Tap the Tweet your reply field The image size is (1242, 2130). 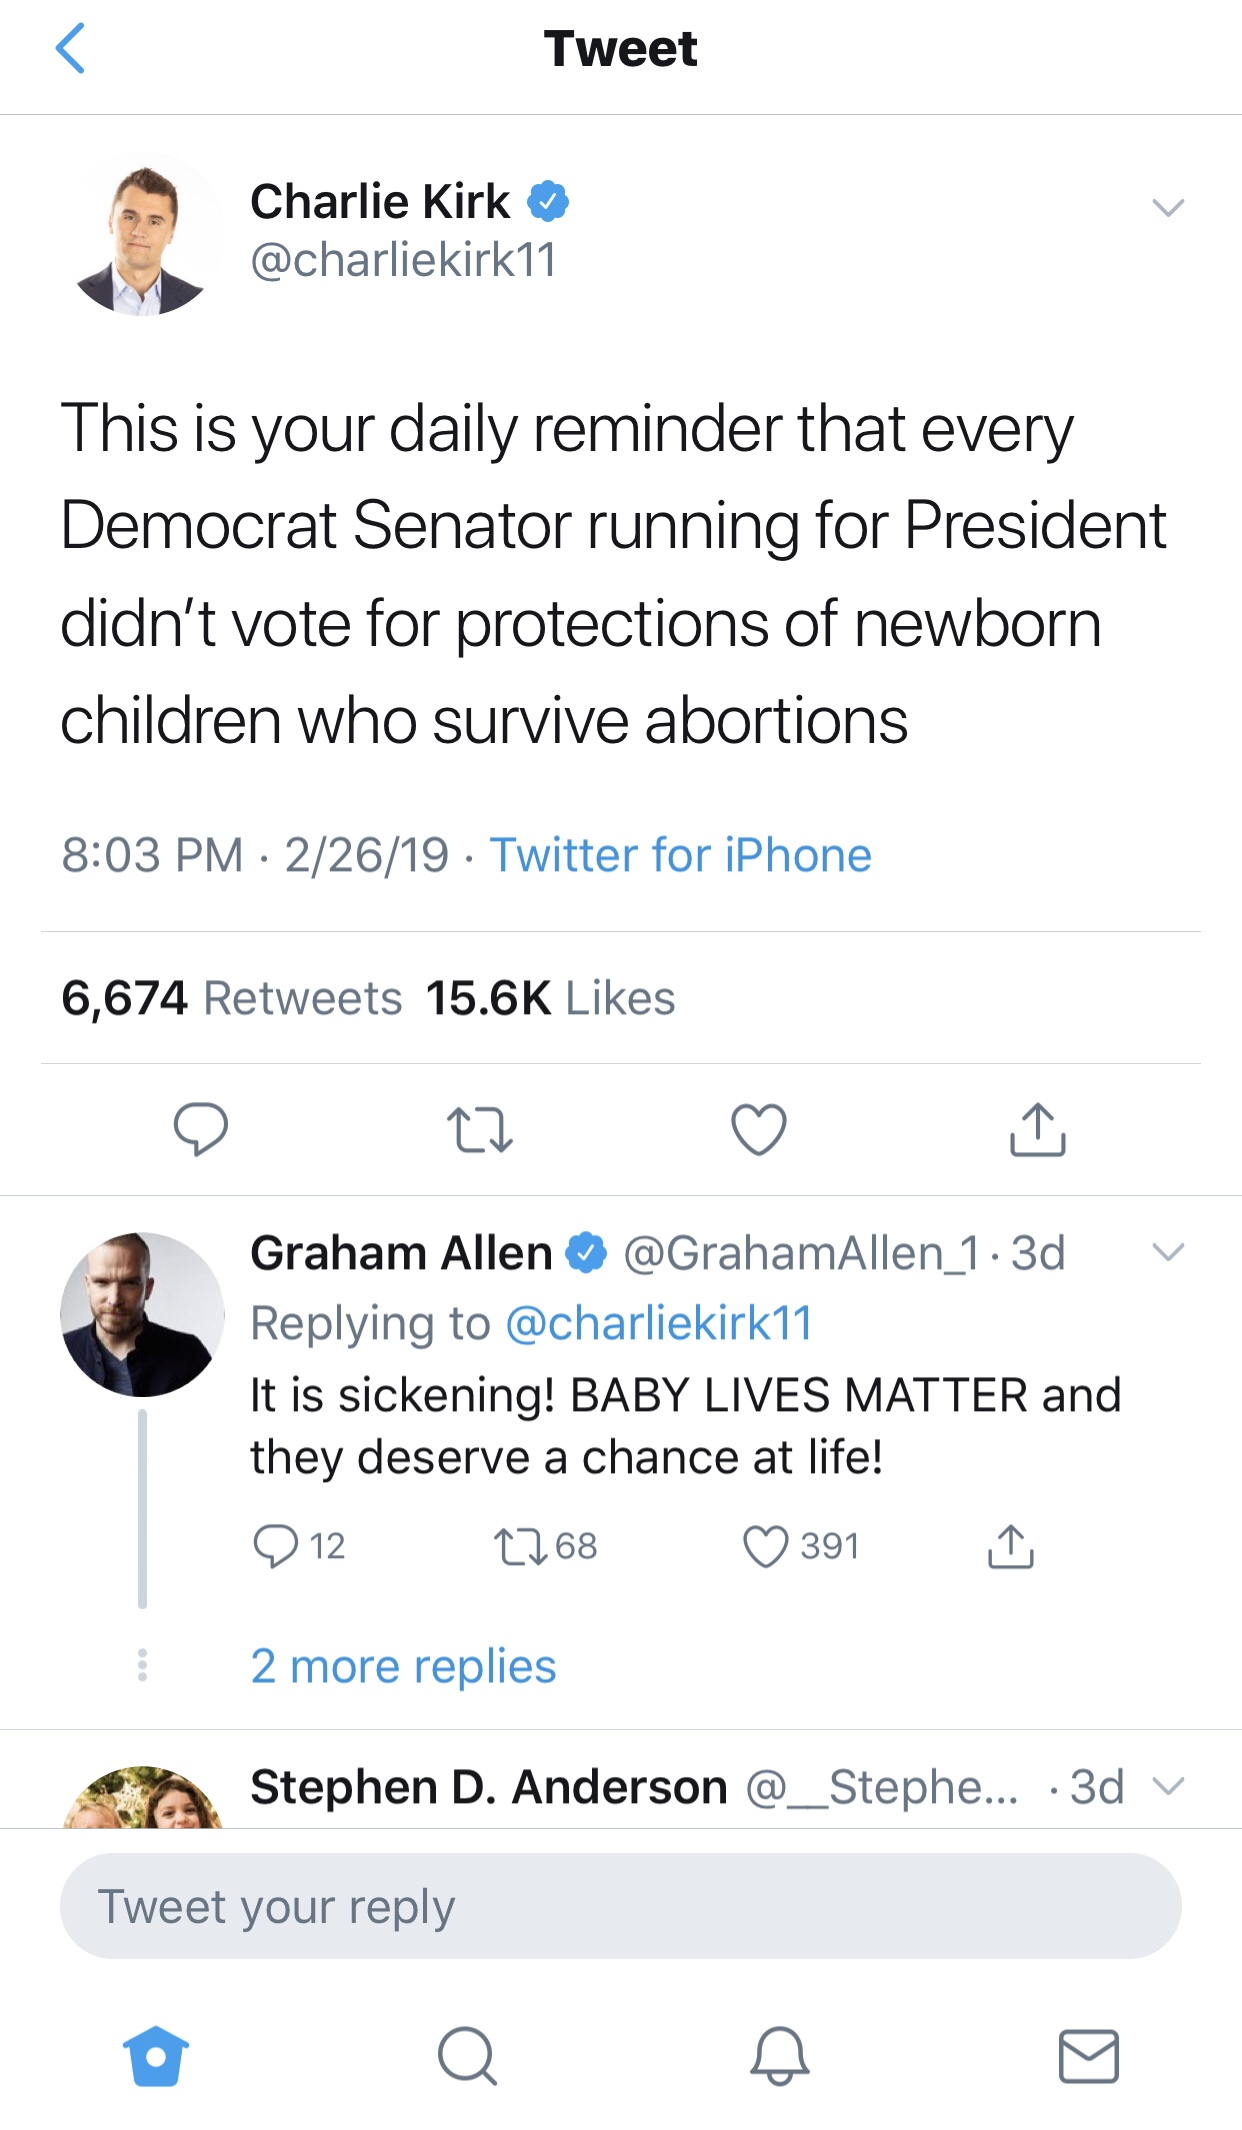coord(620,1906)
